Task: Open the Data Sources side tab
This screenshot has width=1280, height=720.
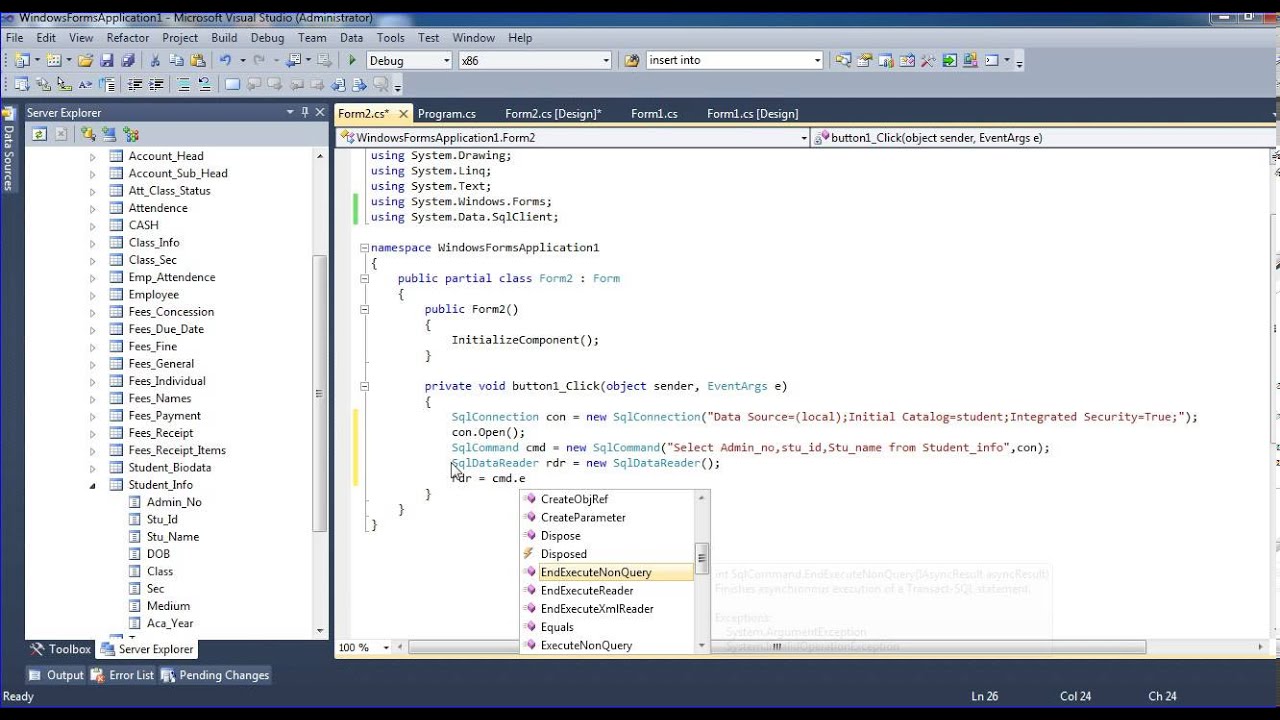Action: pyautogui.click(x=8, y=150)
